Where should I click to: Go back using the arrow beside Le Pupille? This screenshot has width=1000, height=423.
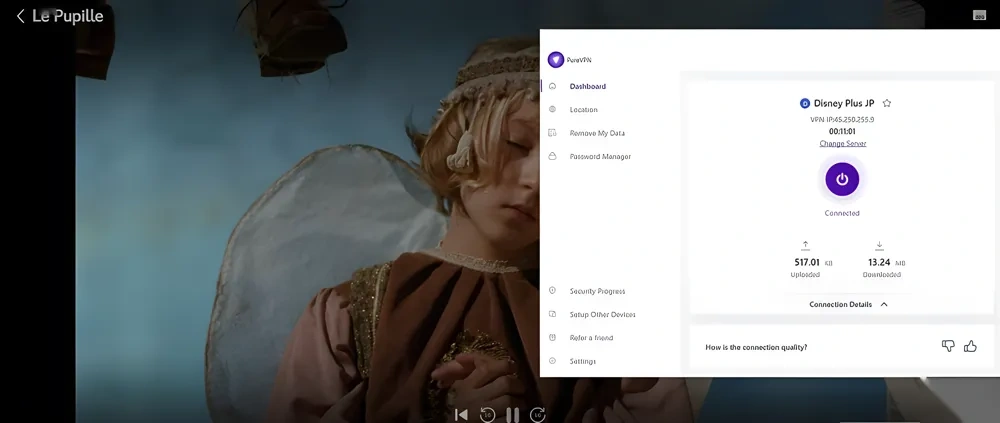pyautogui.click(x=20, y=16)
